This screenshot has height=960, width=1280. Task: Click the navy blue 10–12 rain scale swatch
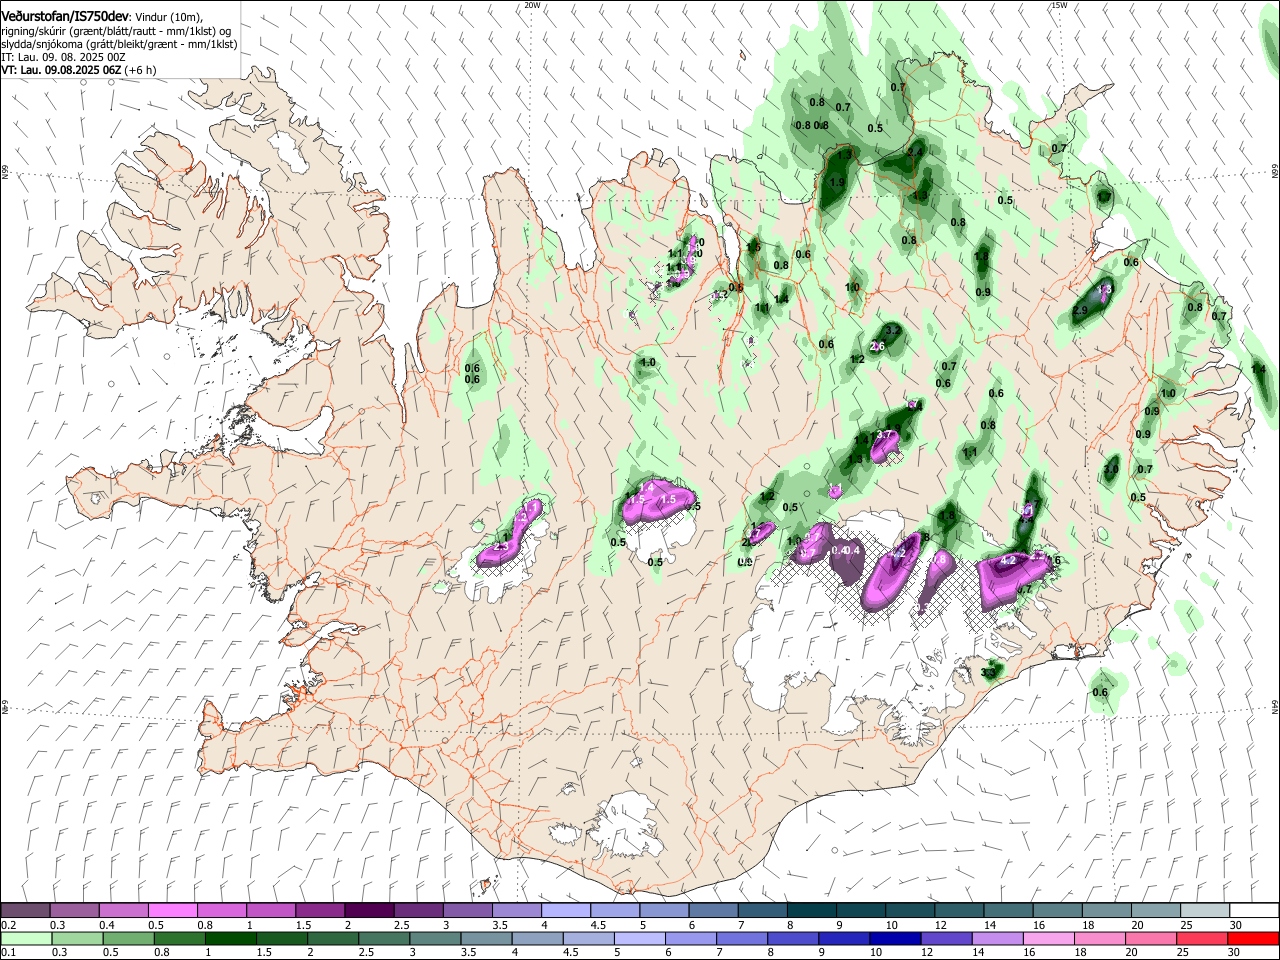pos(896,939)
